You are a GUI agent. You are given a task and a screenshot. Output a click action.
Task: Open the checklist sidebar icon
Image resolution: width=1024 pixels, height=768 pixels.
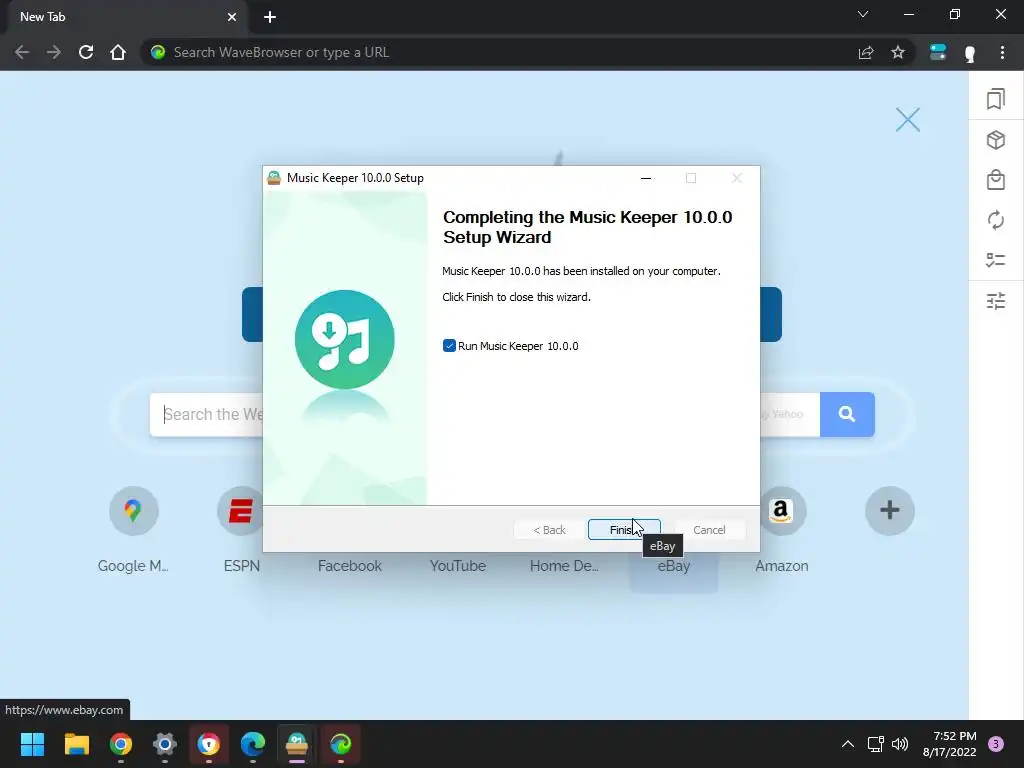996,260
